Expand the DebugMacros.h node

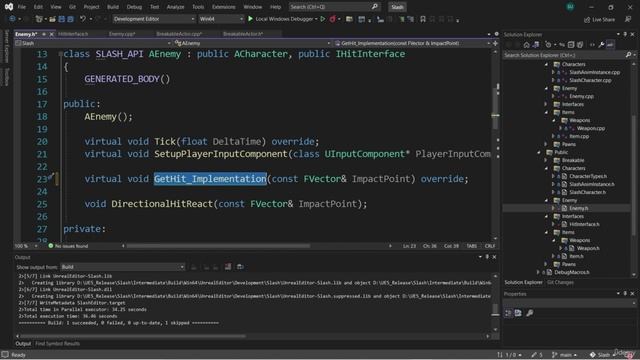pos(538,272)
